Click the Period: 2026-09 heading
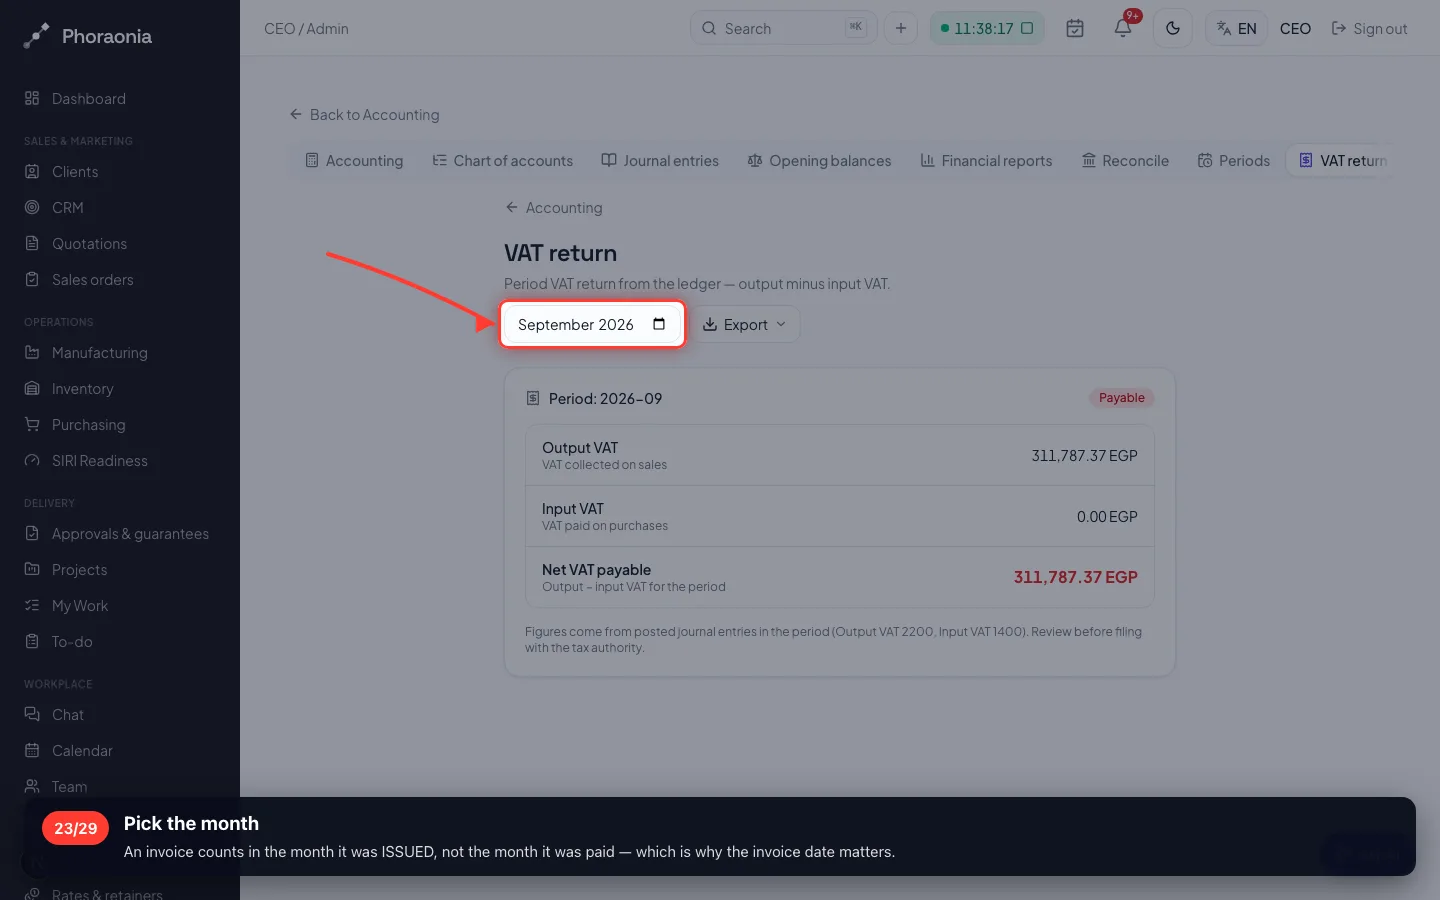Image resolution: width=1440 pixels, height=900 pixels. 605,399
